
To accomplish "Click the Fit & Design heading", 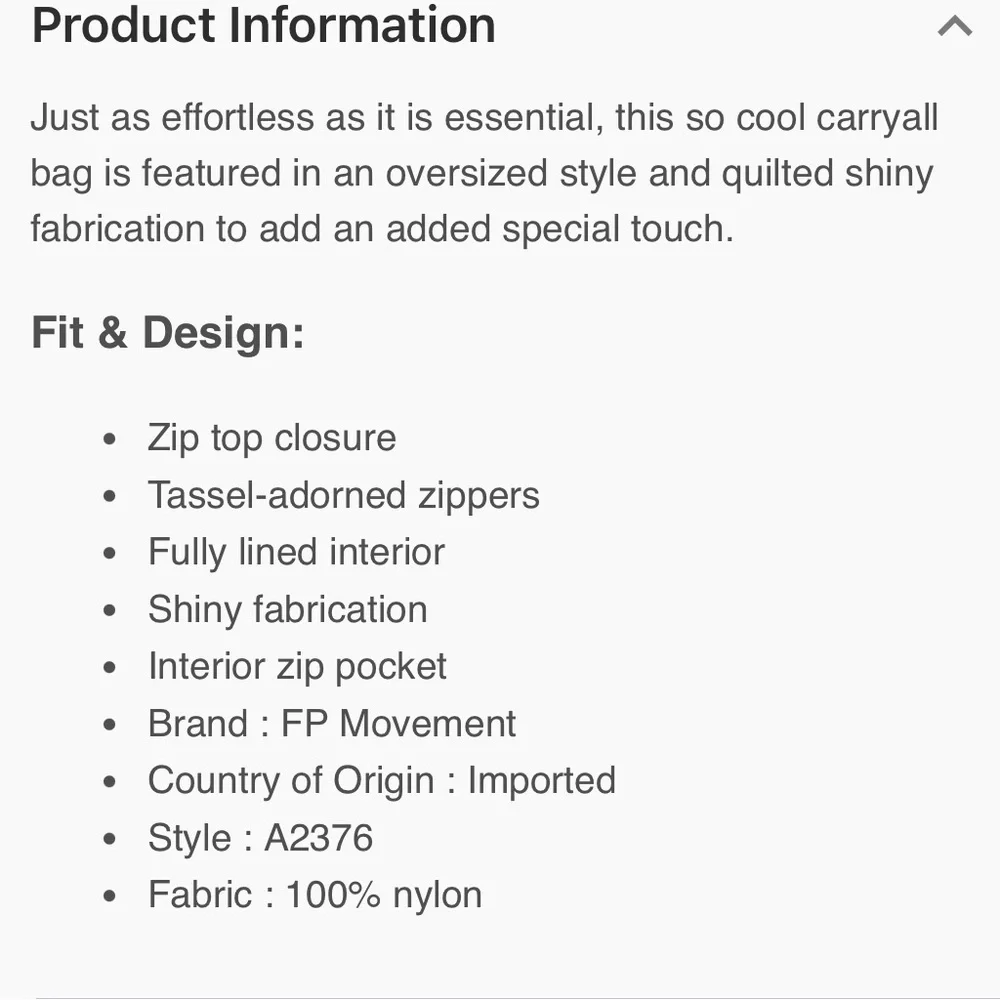I will tap(168, 332).
